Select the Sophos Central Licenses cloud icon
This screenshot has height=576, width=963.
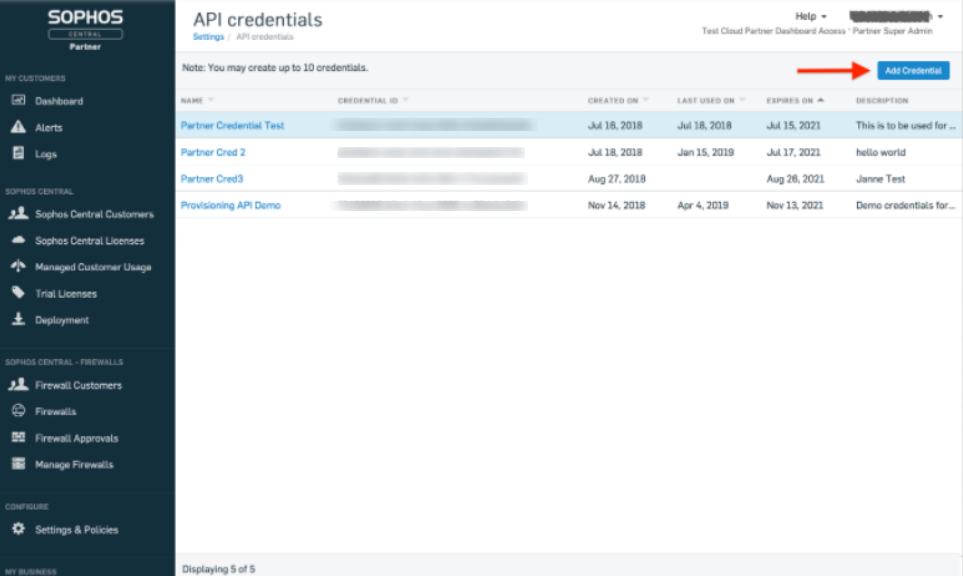(x=17, y=240)
